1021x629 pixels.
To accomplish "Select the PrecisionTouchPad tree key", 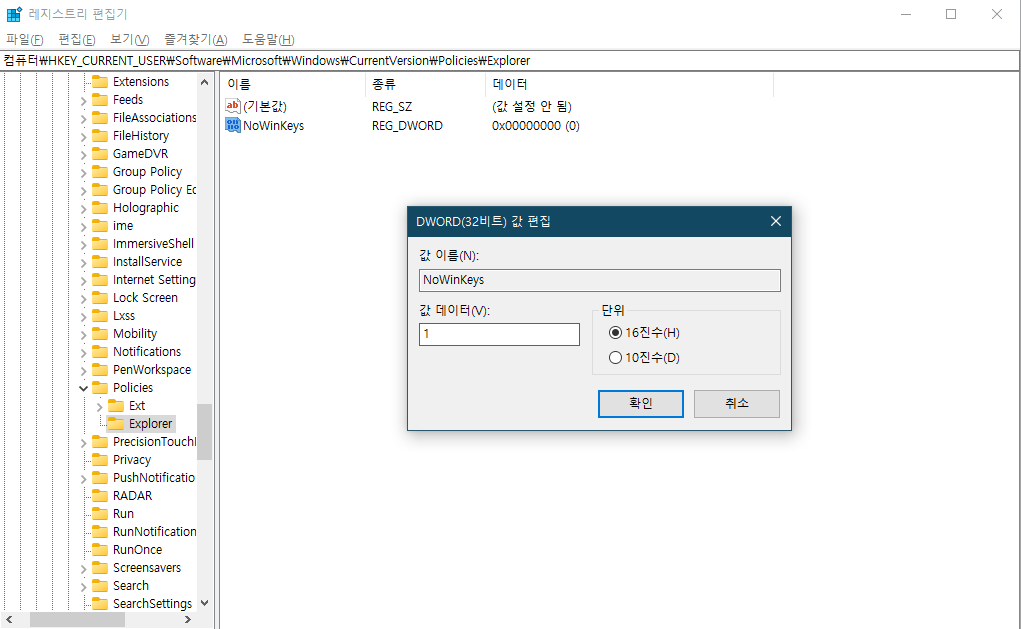I will point(154,441).
